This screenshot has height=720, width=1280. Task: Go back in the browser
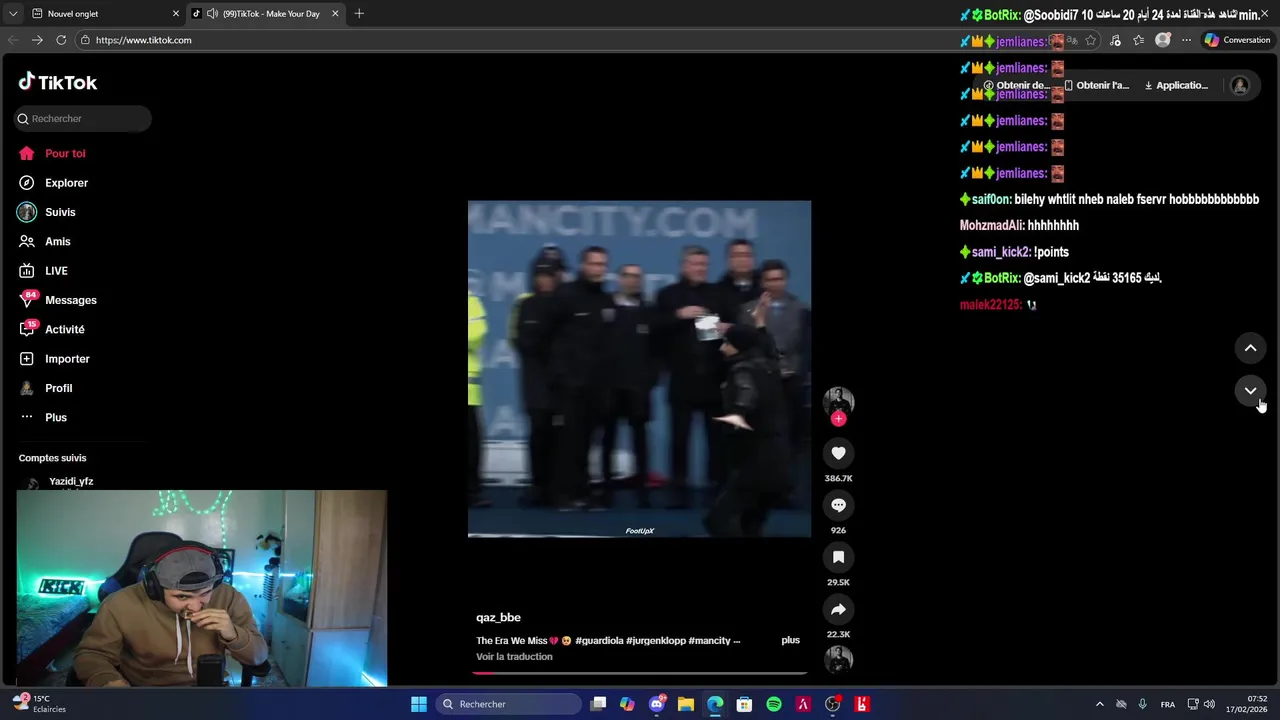click(x=13, y=40)
